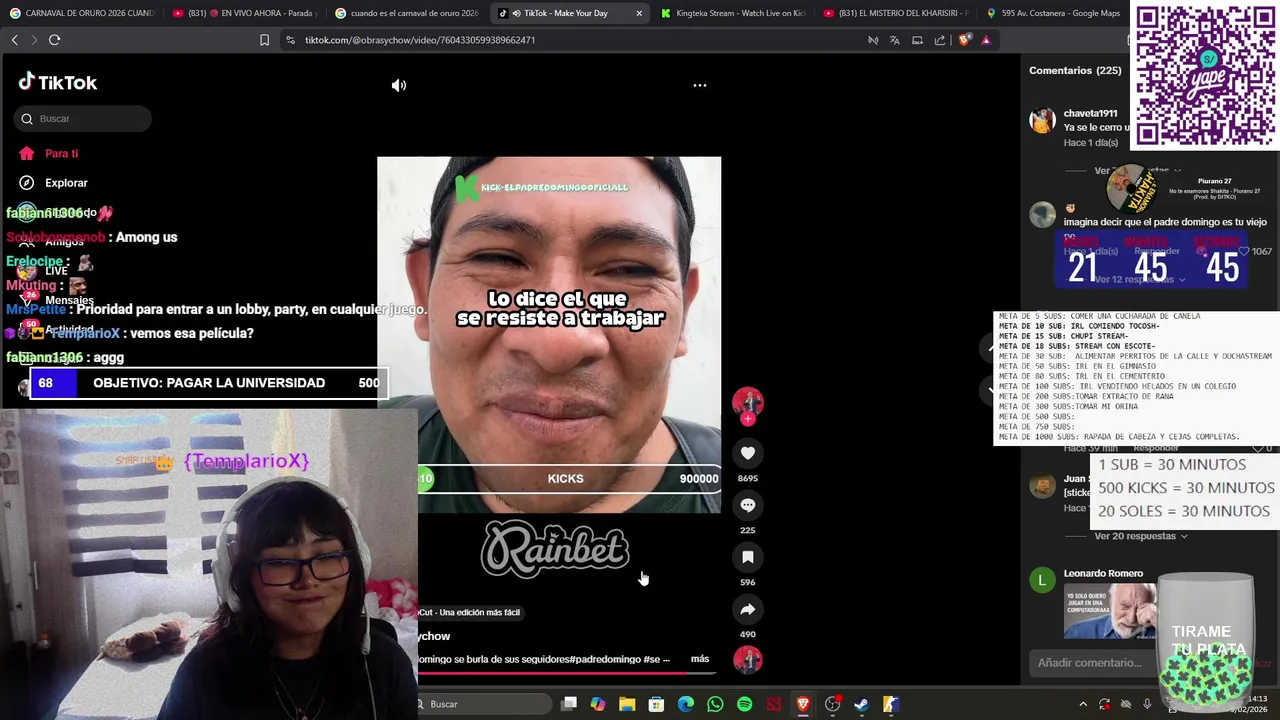This screenshot has height=720, width=1280.
Task: Open comments via the speech bubble icon
Action: coord(748,505)
